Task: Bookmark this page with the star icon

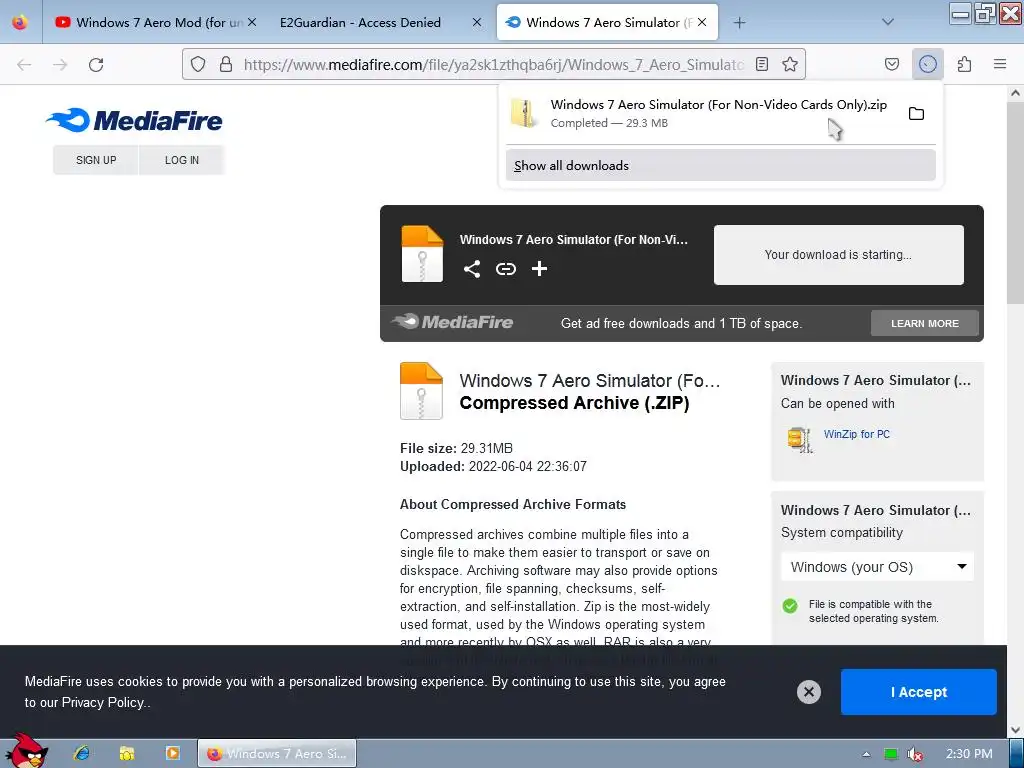Action: click(x=790, y=64)
